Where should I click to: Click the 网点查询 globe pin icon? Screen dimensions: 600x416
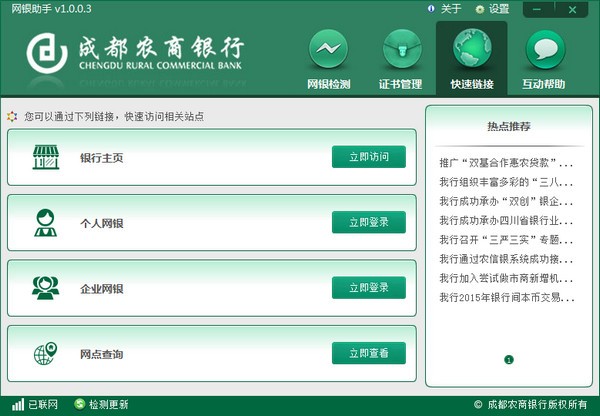pos(46,353)
